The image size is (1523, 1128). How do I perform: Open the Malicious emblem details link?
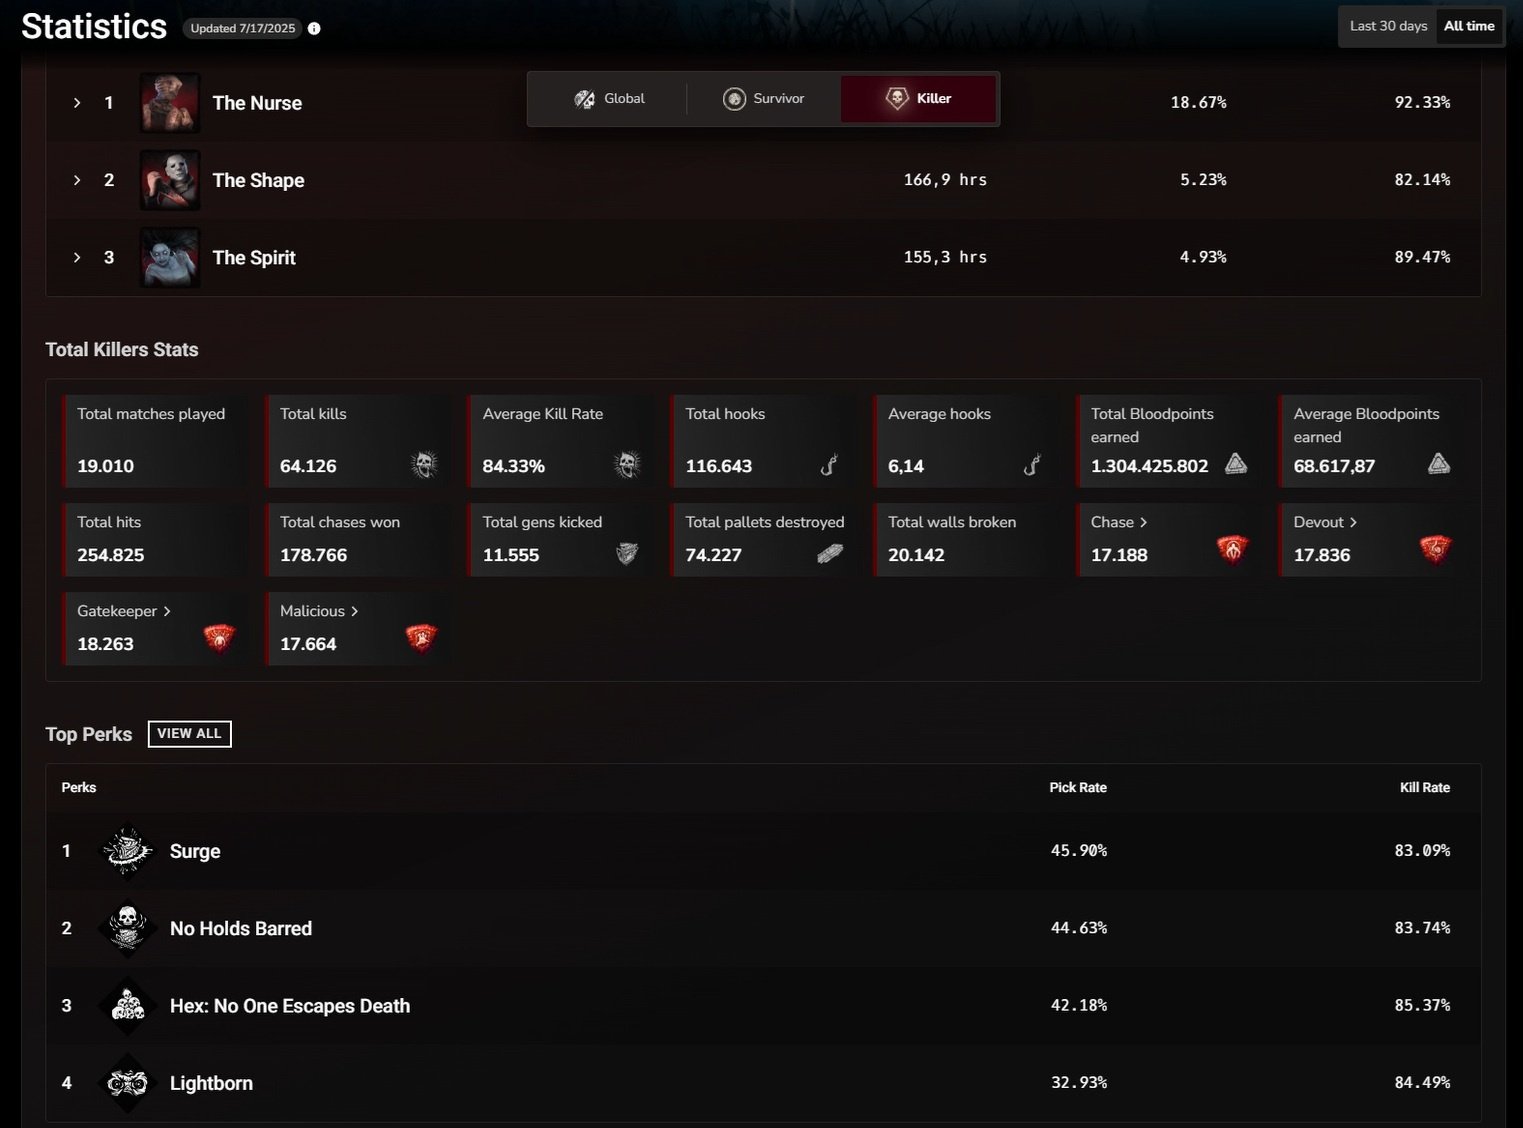pos(319,611)
